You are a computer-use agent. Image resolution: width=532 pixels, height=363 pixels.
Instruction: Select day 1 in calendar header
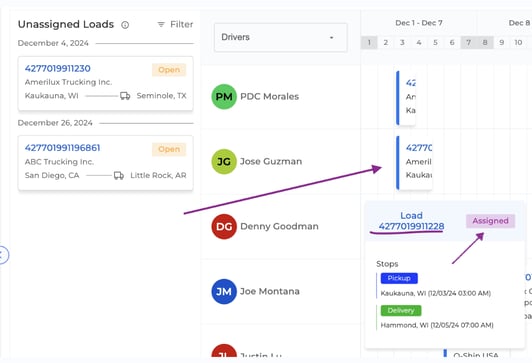coord(369,43)
